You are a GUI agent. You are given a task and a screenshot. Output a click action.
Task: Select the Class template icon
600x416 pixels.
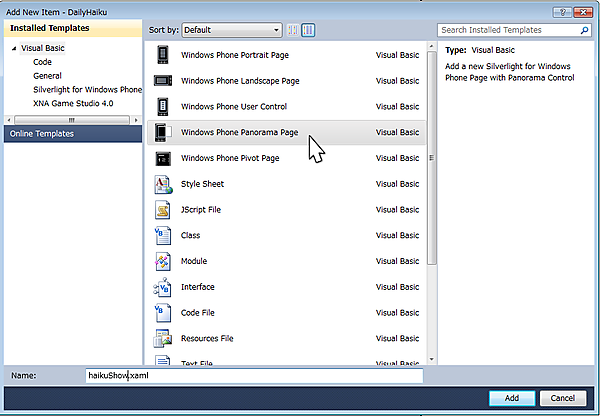pos(164,235)
